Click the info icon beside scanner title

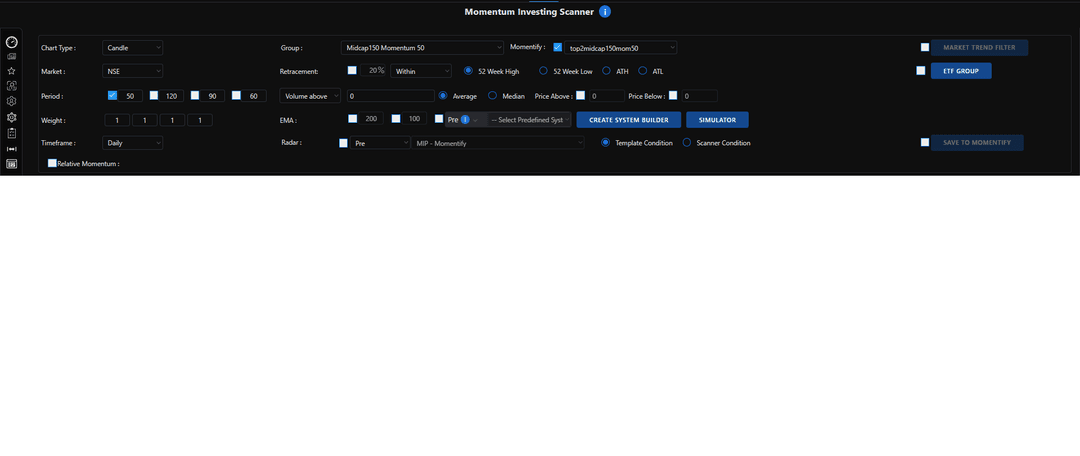605,12
